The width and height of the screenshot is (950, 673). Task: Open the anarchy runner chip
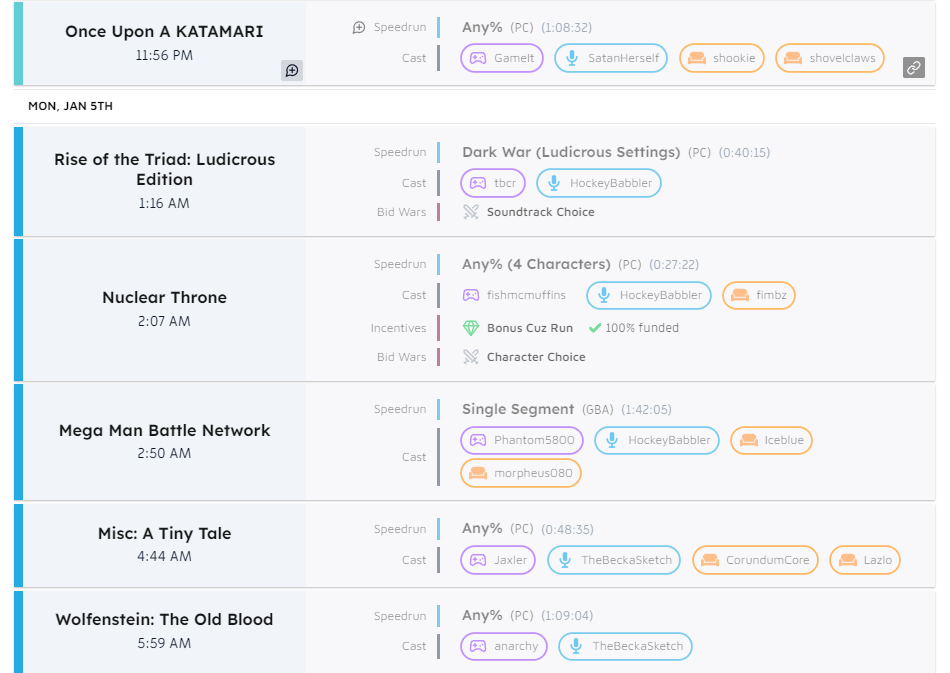click(504, 646)
